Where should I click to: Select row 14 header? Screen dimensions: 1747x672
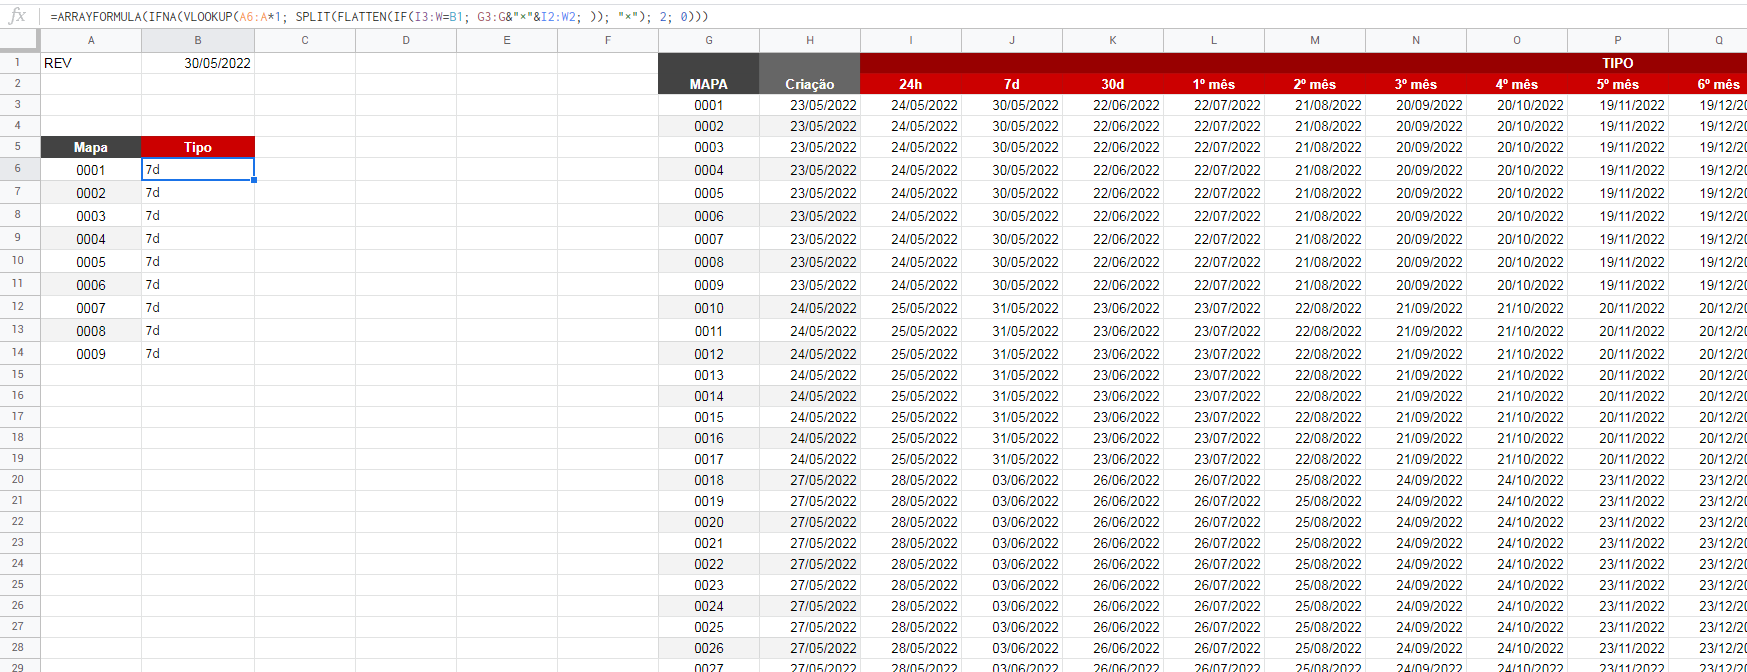pyautogui.click(x=19, y=352)
